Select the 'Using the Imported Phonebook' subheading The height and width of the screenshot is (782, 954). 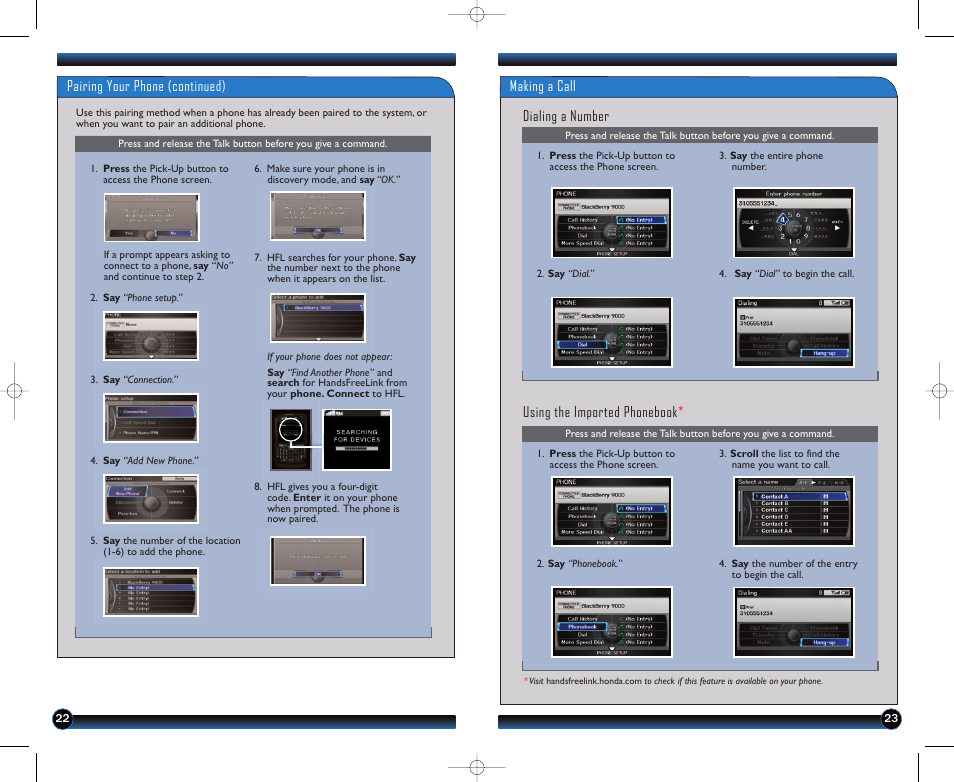pyautogui.click(x=600, y=412)
